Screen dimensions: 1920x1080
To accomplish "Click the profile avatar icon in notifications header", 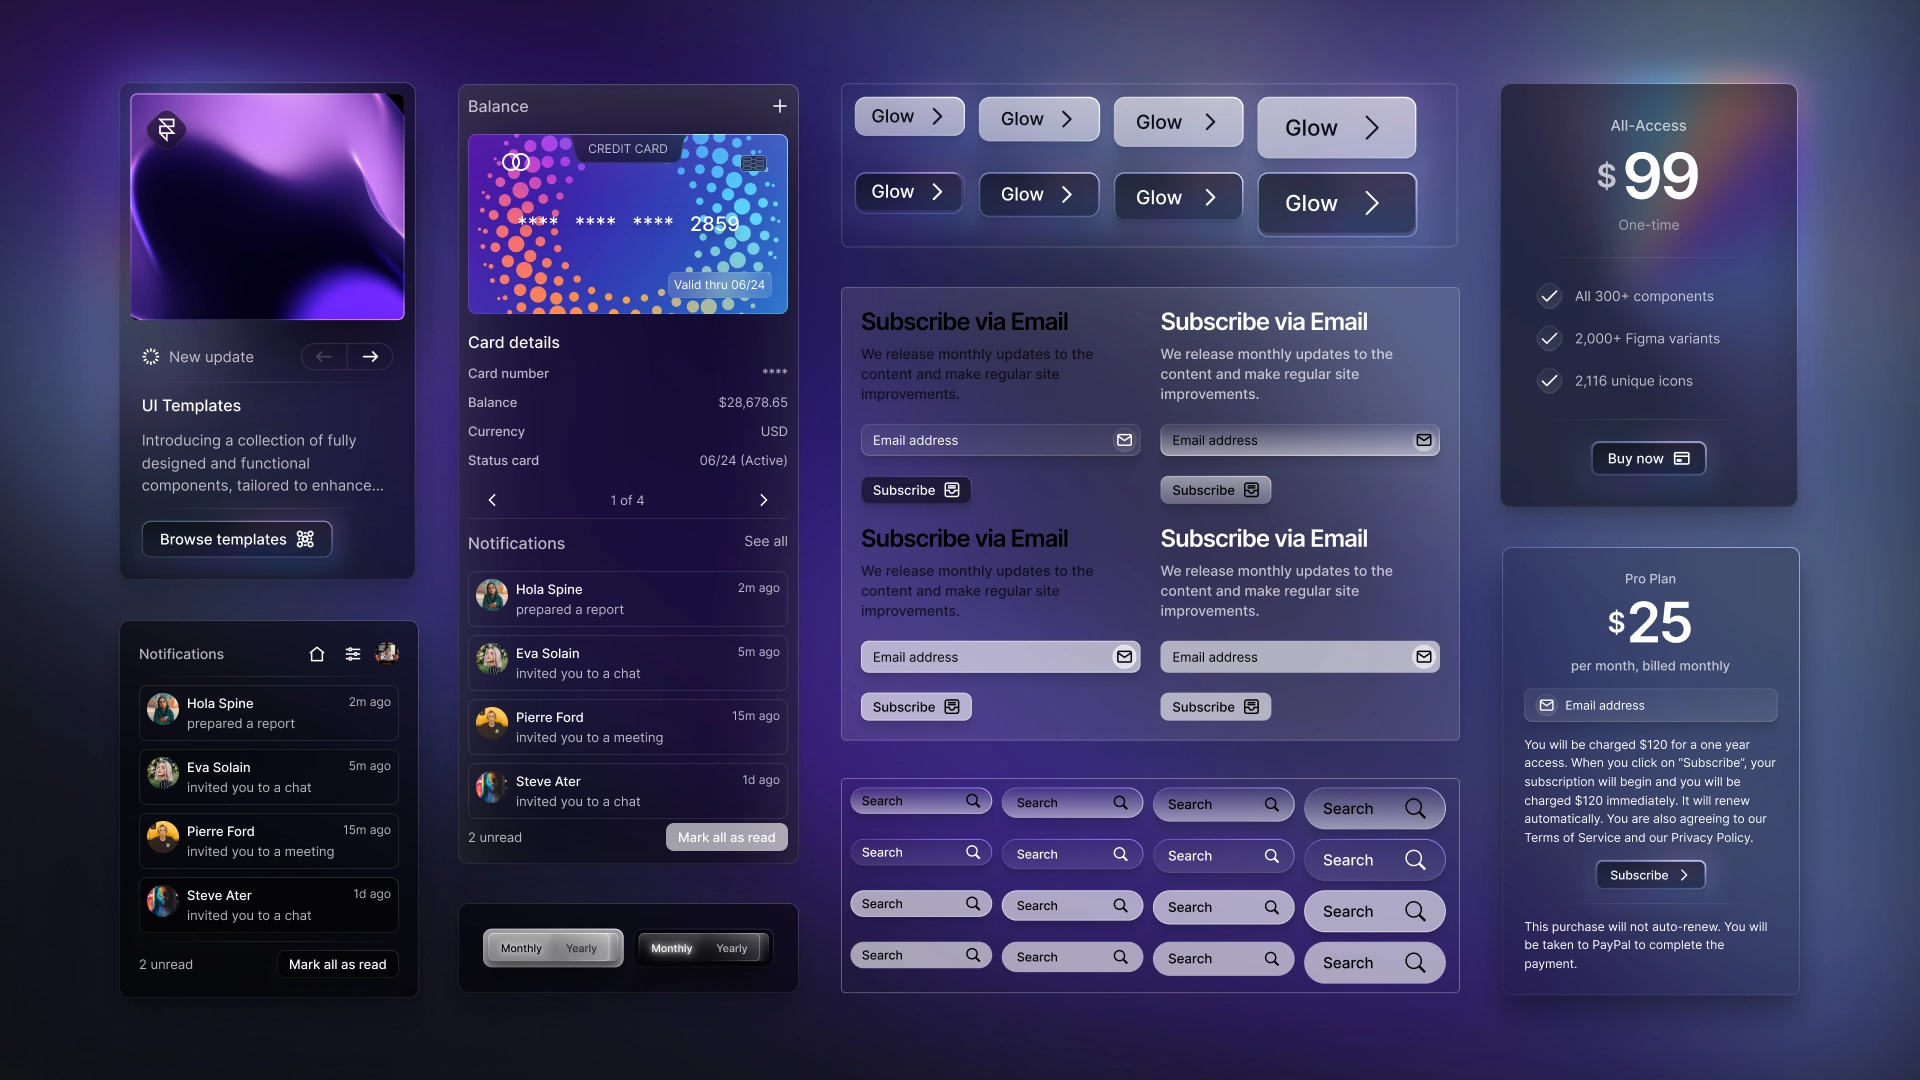I will tap(388, 653).
